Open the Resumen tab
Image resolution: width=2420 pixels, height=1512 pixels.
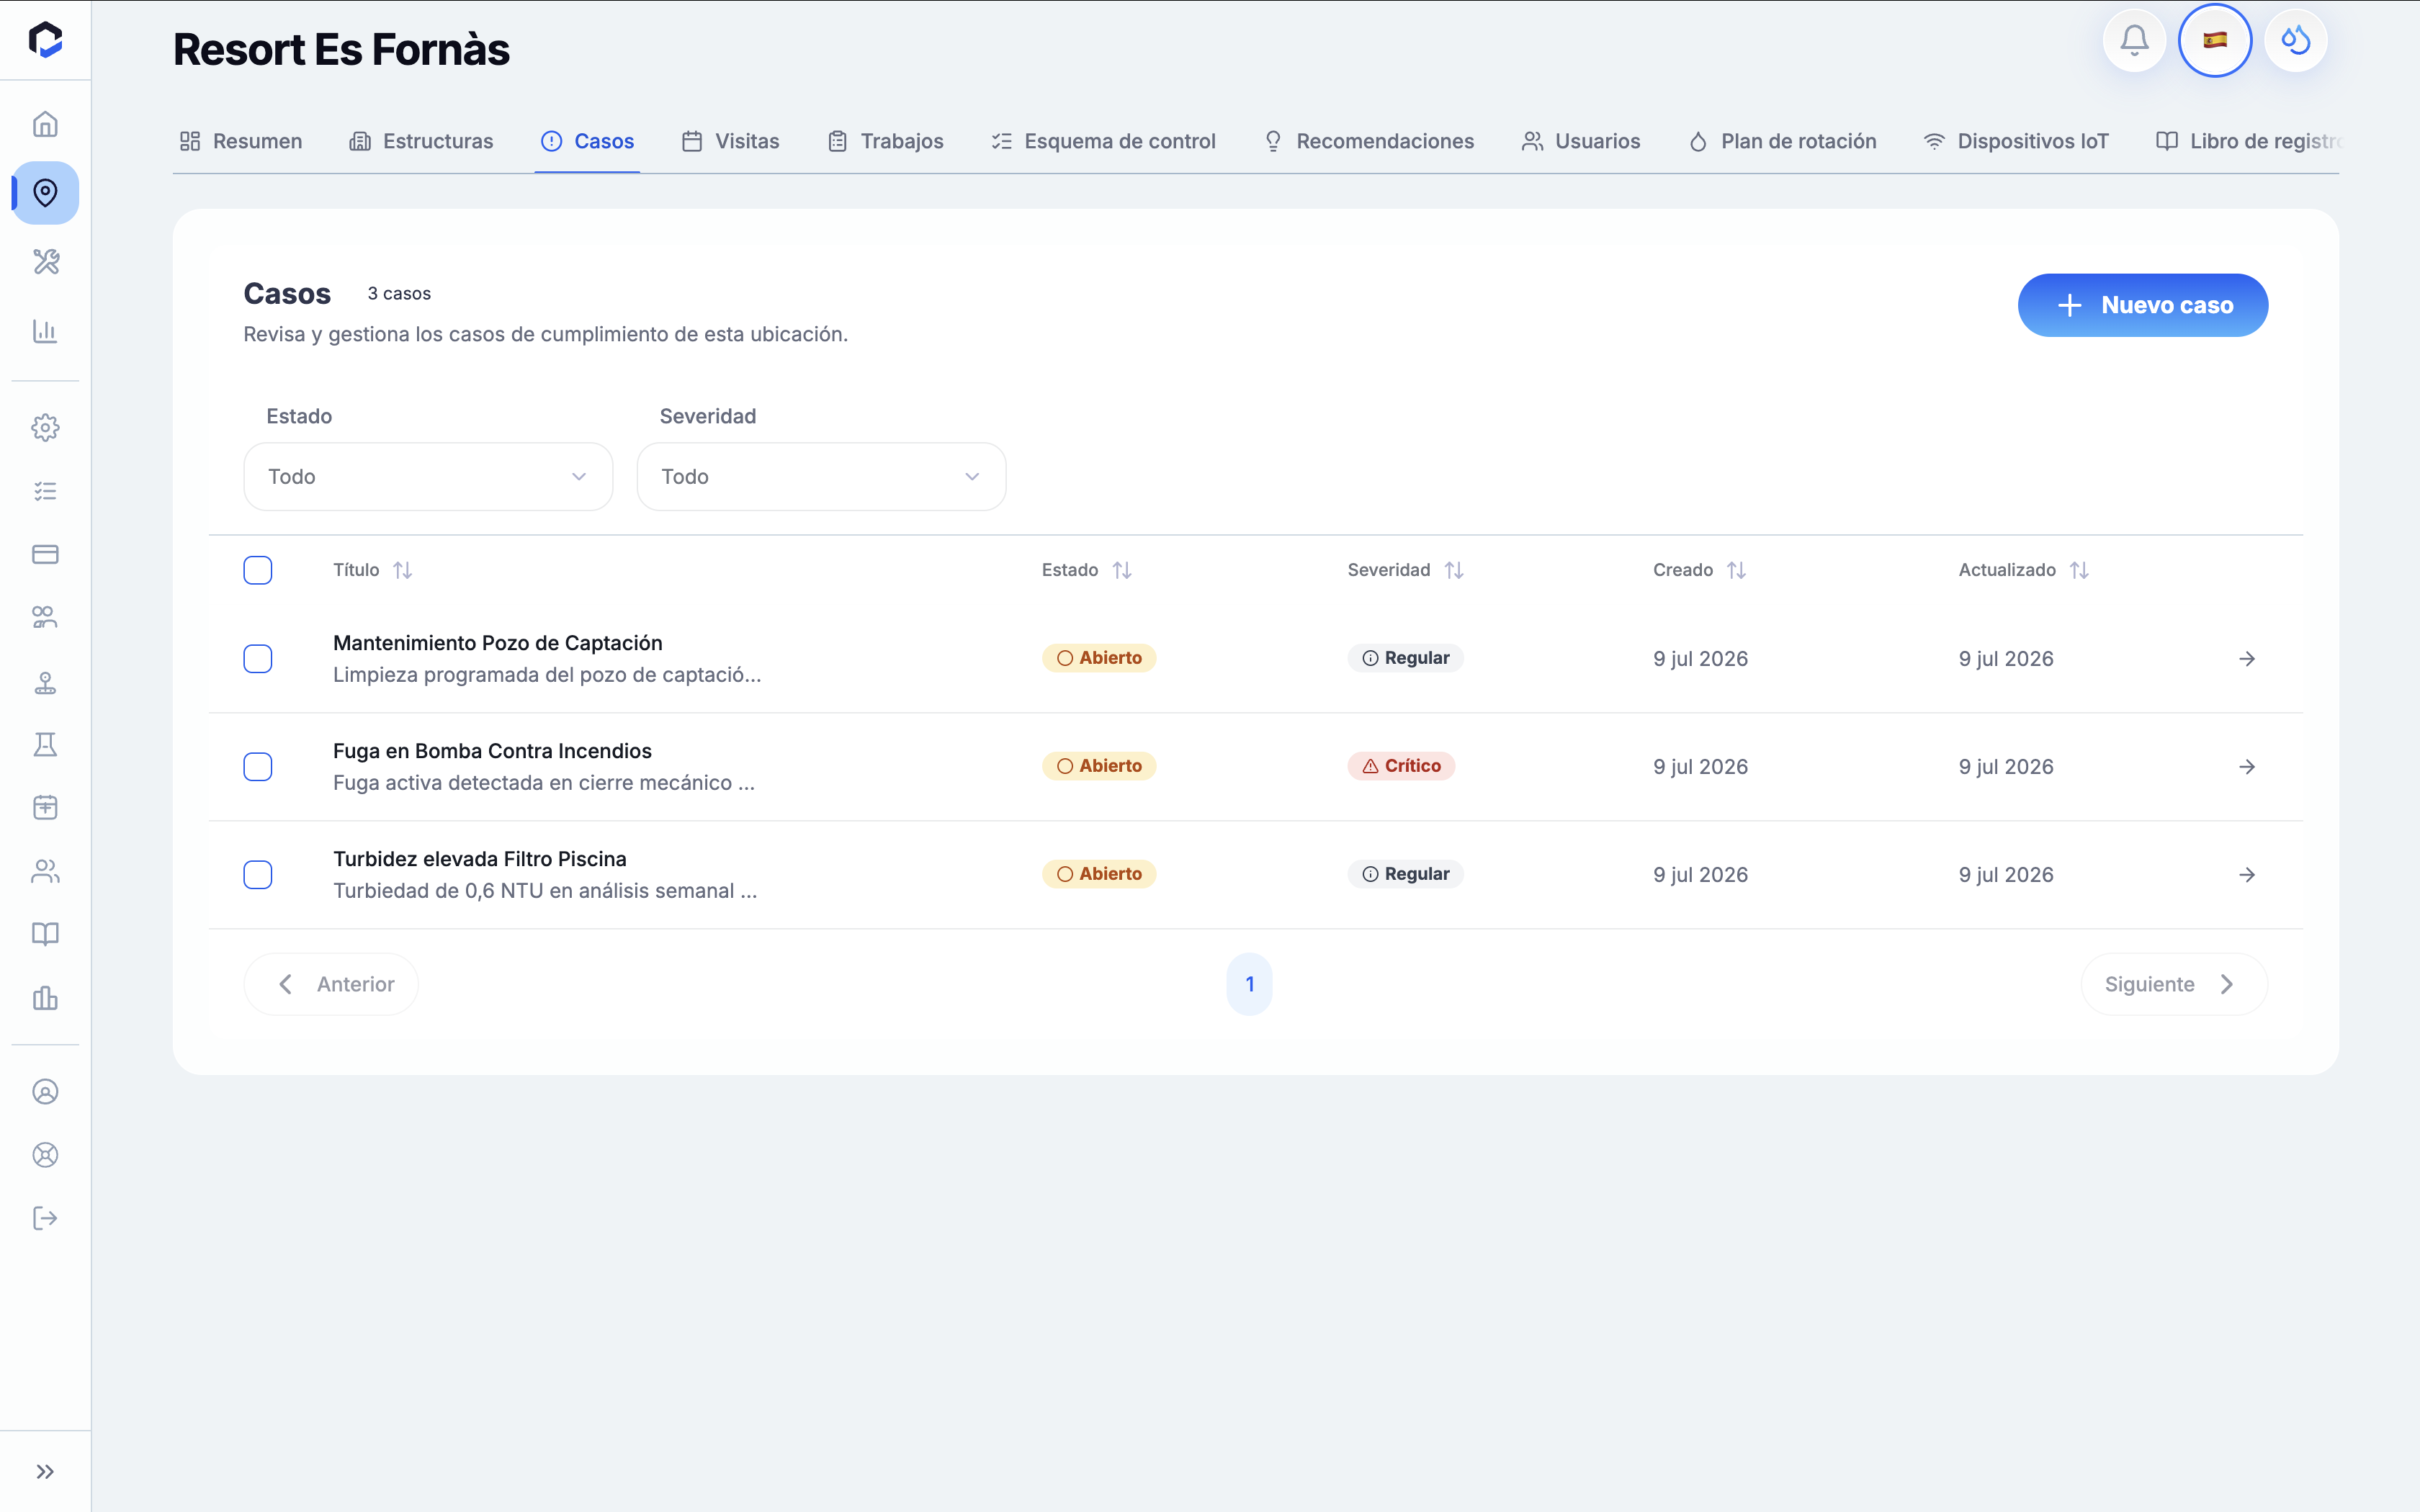(241, 141)
